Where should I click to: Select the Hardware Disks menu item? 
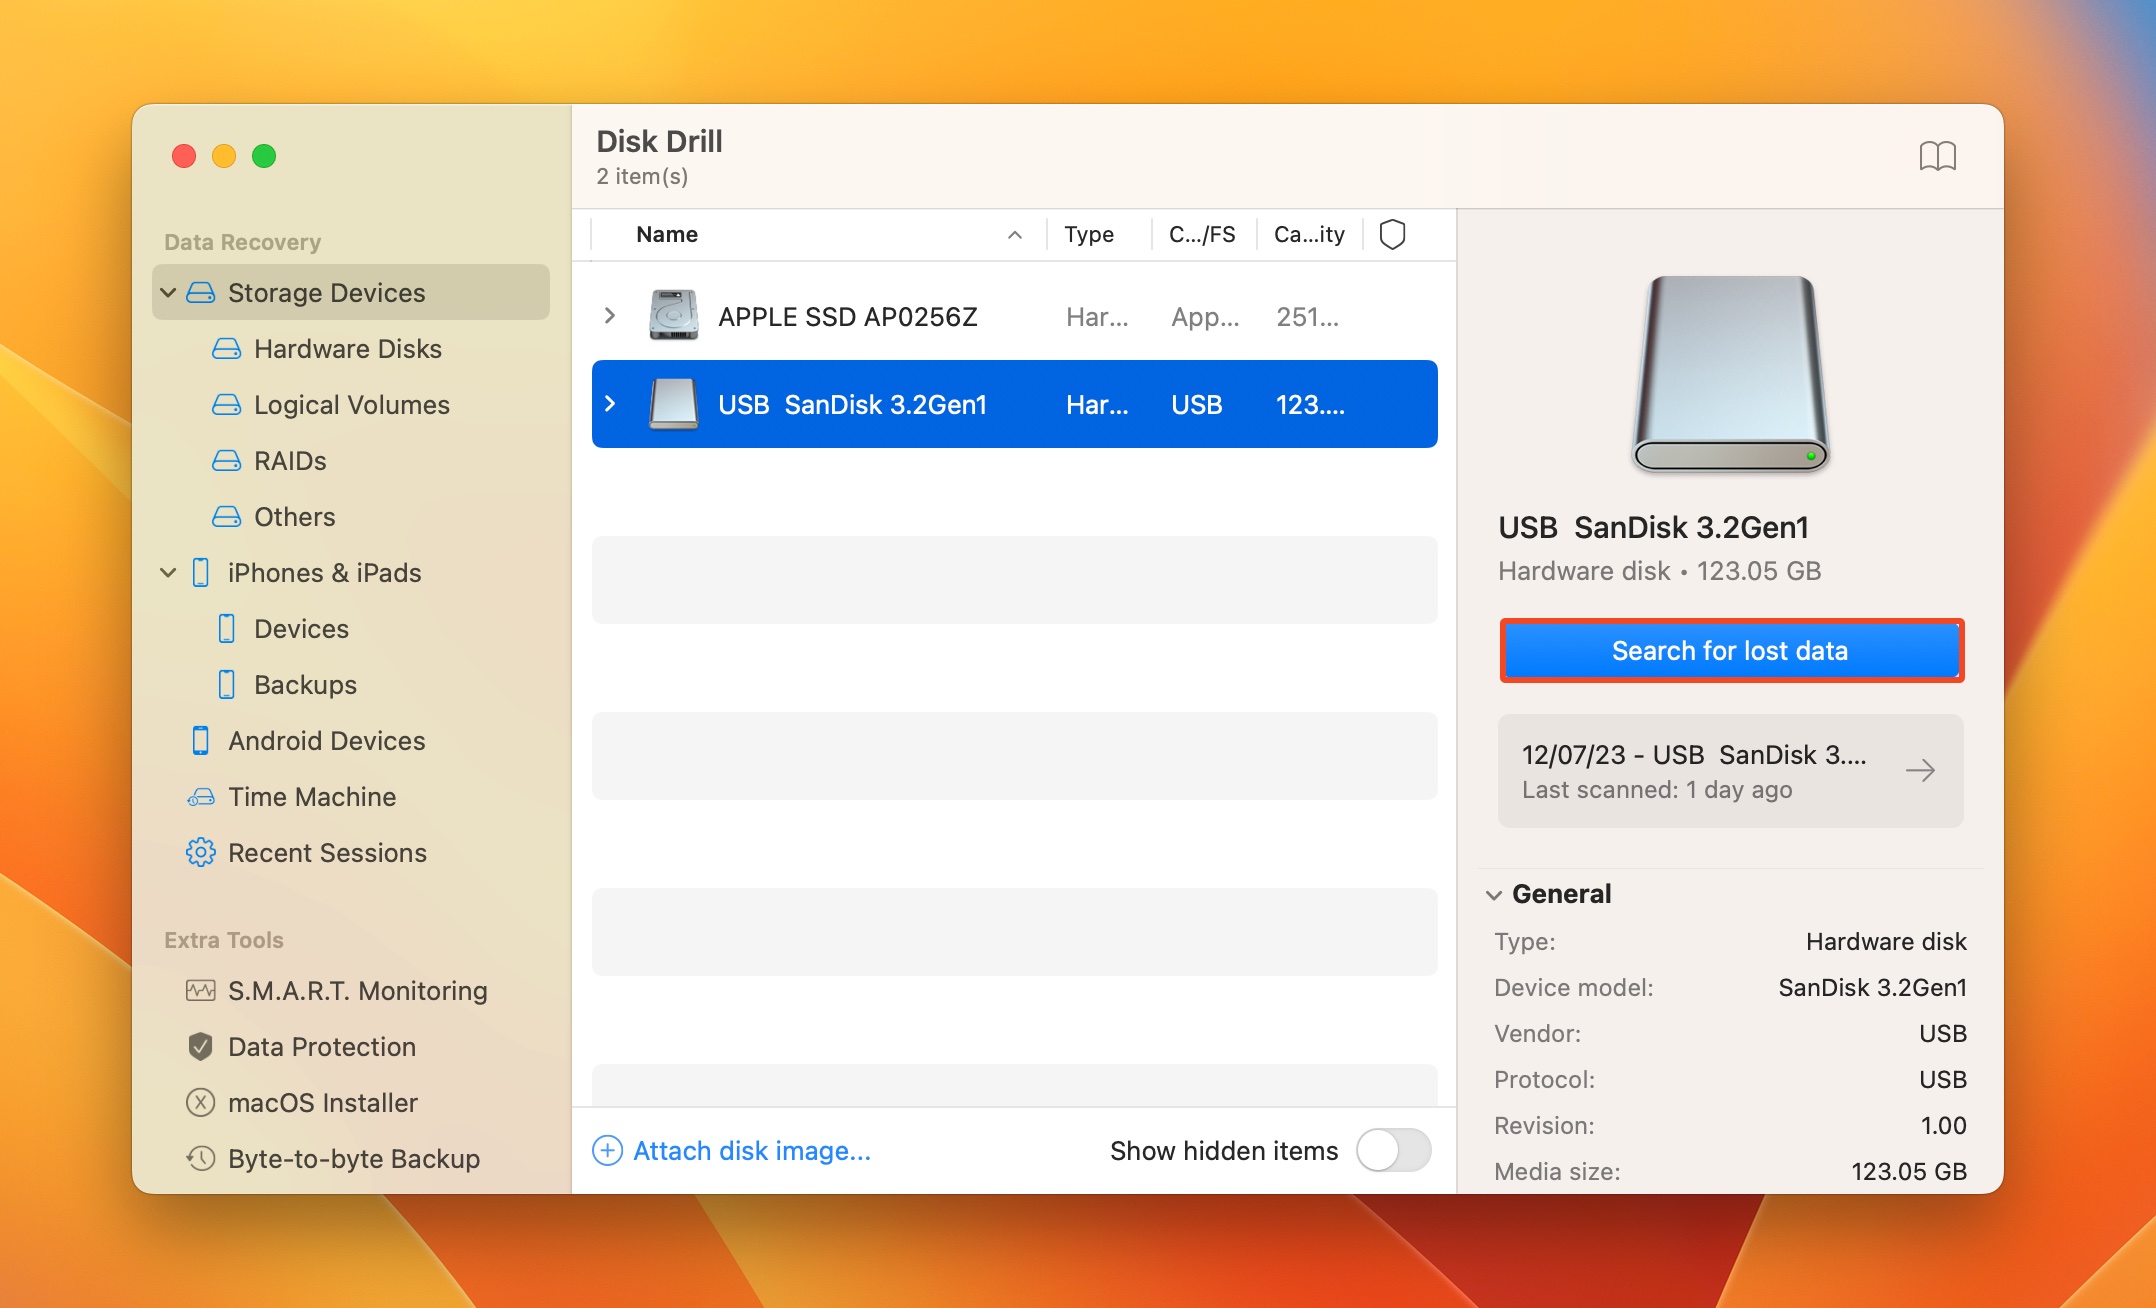(346, 348)
